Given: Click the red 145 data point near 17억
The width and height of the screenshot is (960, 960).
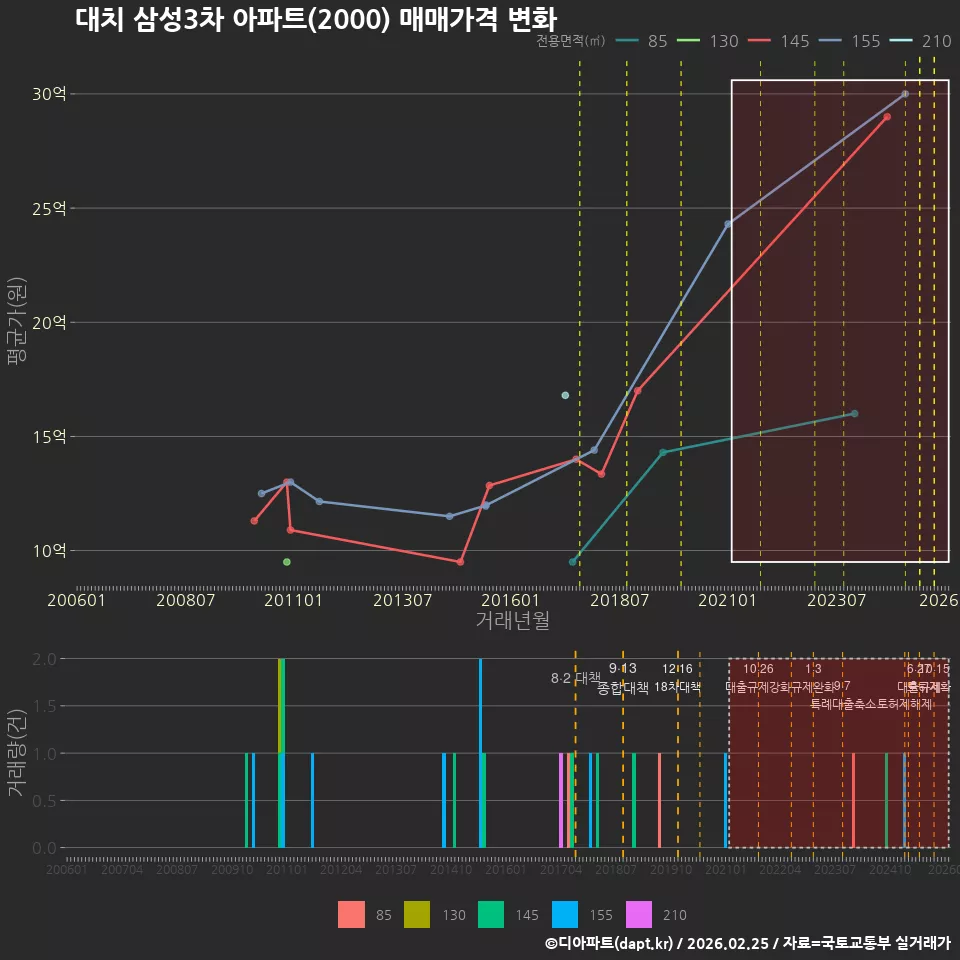Looking at the screenshot, I should pyautogui.click(x=637, y=391).
